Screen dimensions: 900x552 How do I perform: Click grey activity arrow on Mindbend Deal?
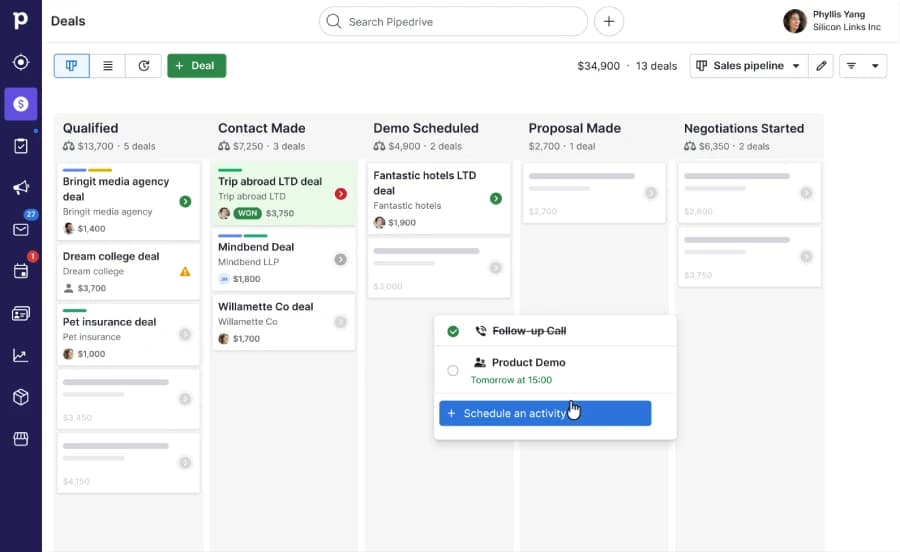click(x=340, y=259)
